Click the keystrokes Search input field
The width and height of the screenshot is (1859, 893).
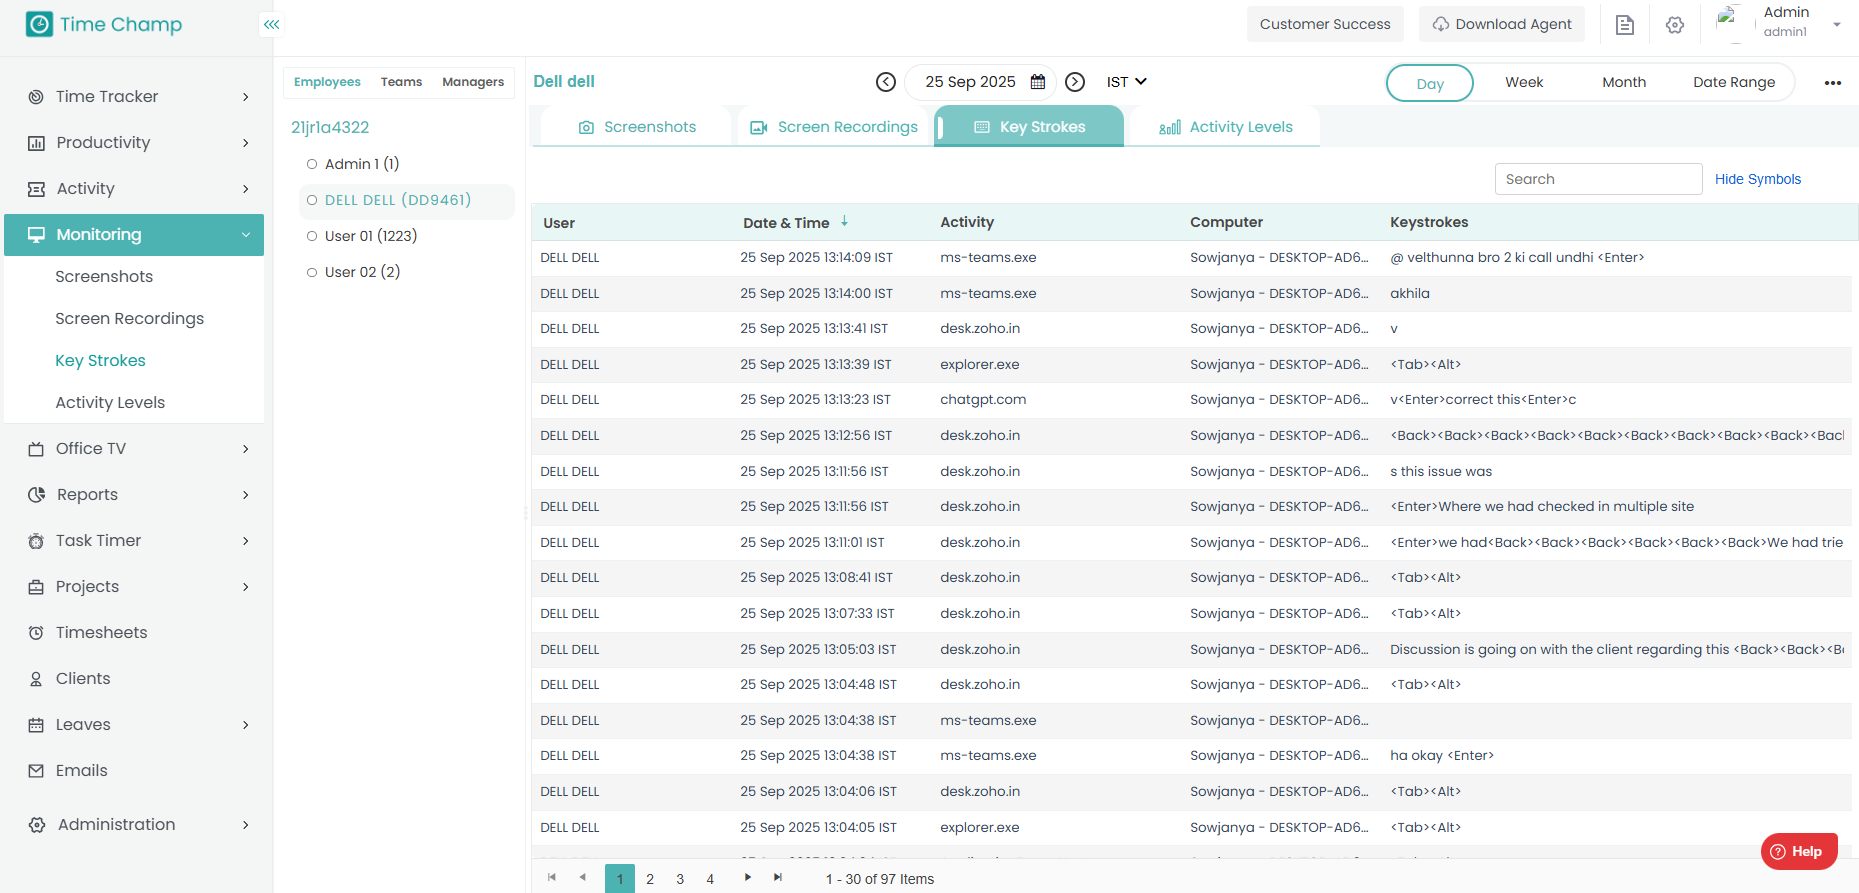pos(1597,179)
